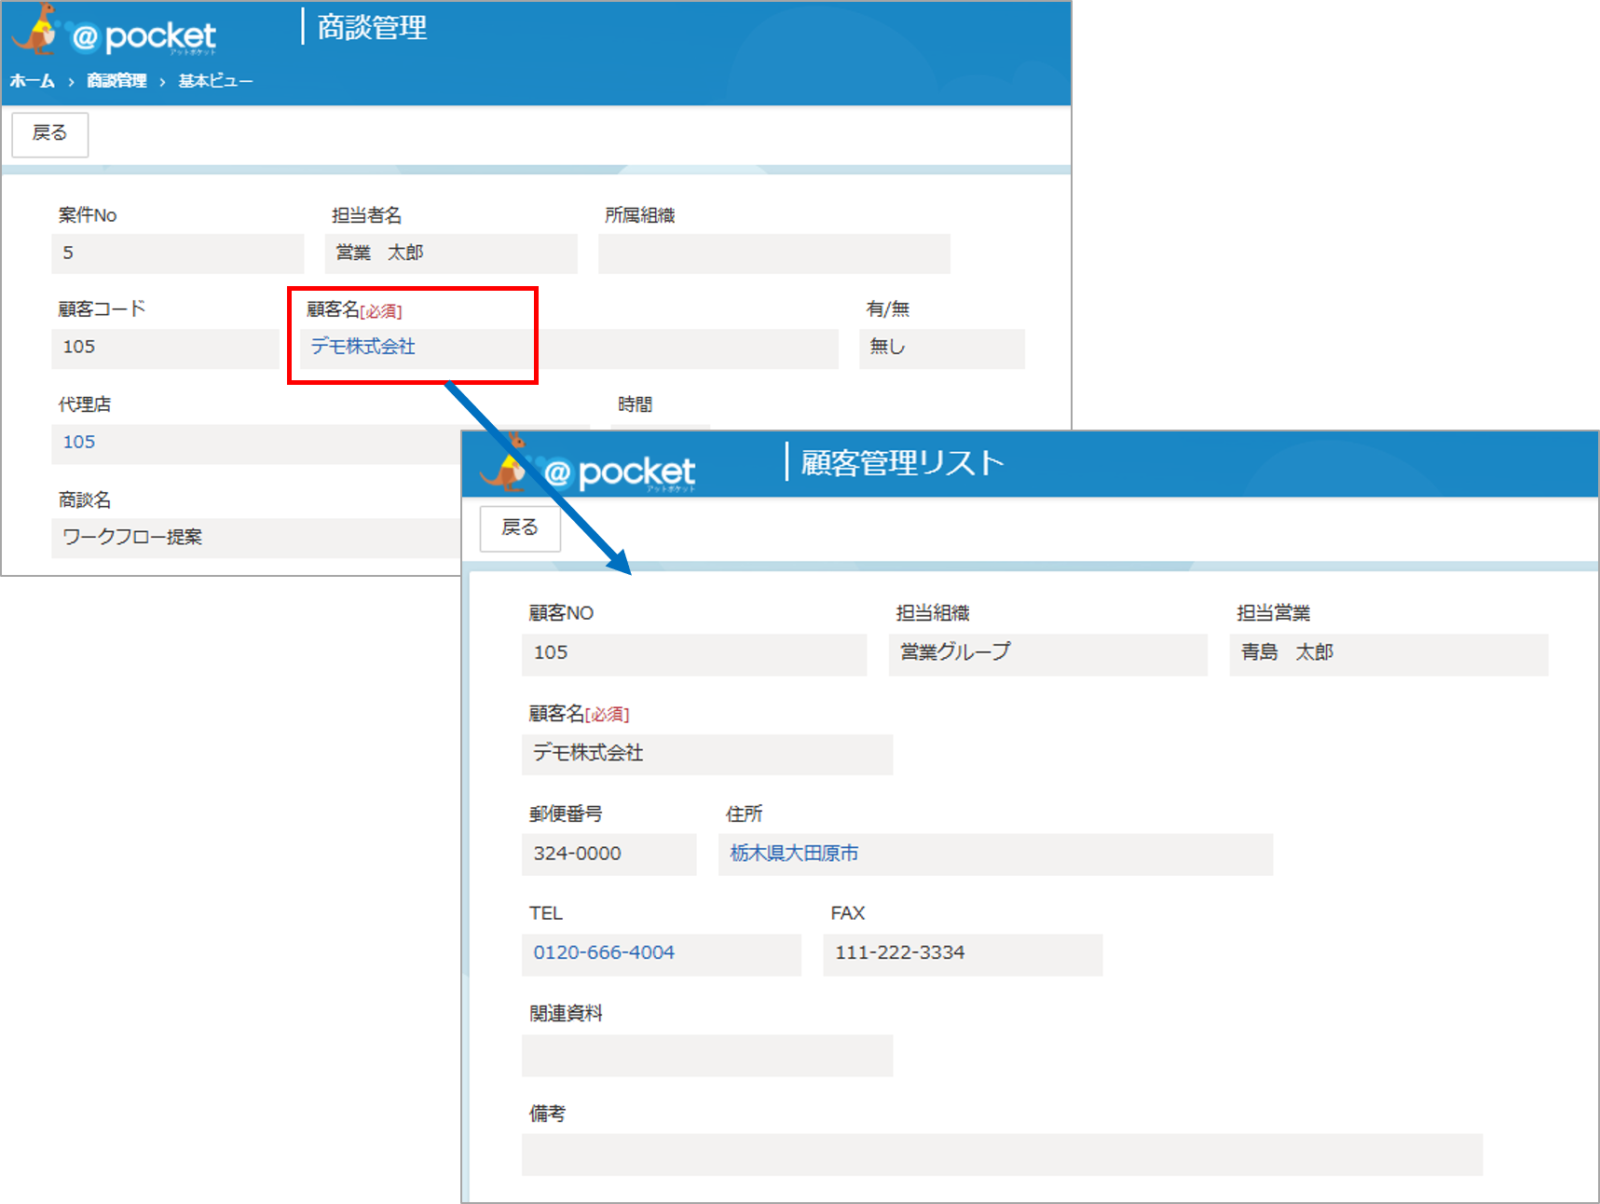The image size is (1600, 1204).
Task: Click the phone number 0120-666-4004 link
Action: coord(604,953)
